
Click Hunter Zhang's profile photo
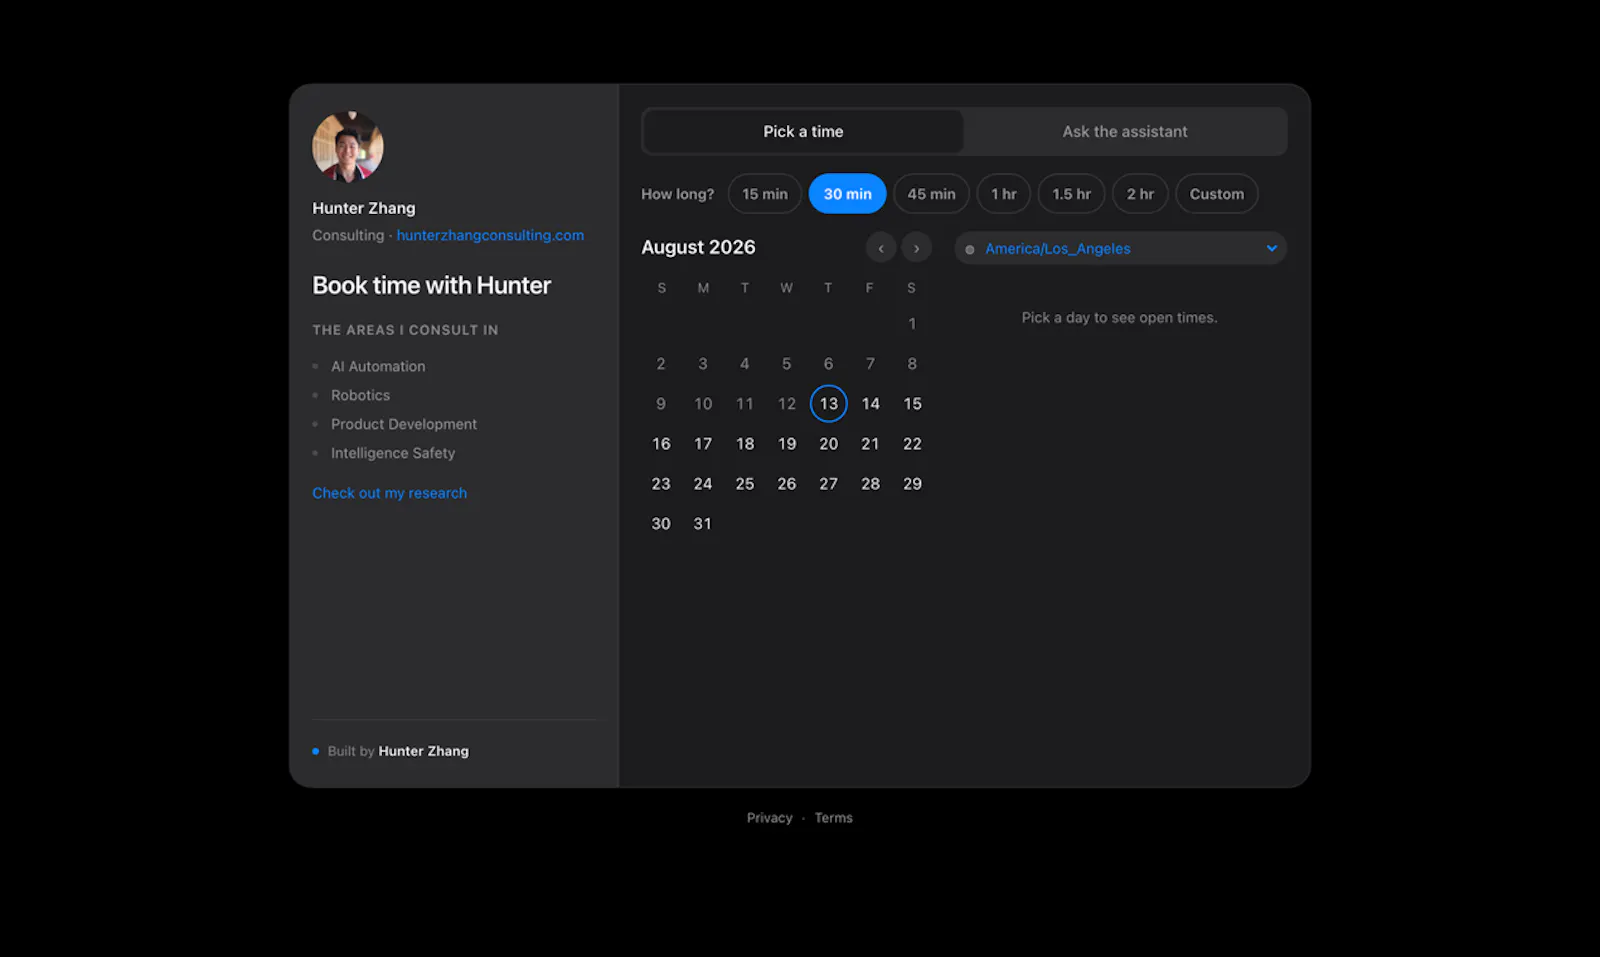348,147
